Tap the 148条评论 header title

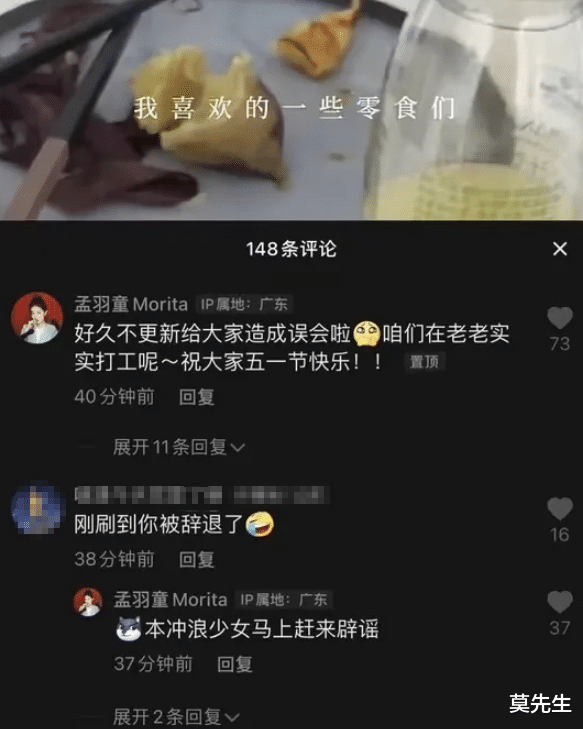(x=291, y=249)
